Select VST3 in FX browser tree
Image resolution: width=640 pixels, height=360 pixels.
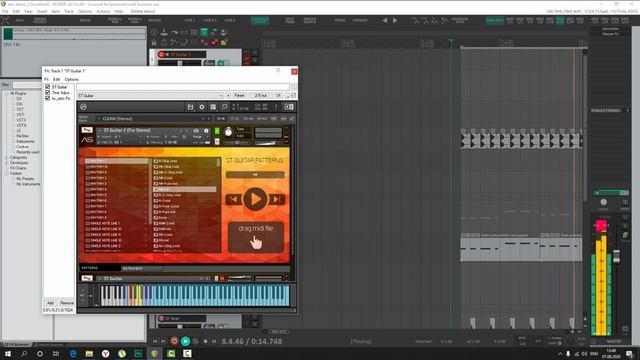pyautogui.click(x=20, y=120)
